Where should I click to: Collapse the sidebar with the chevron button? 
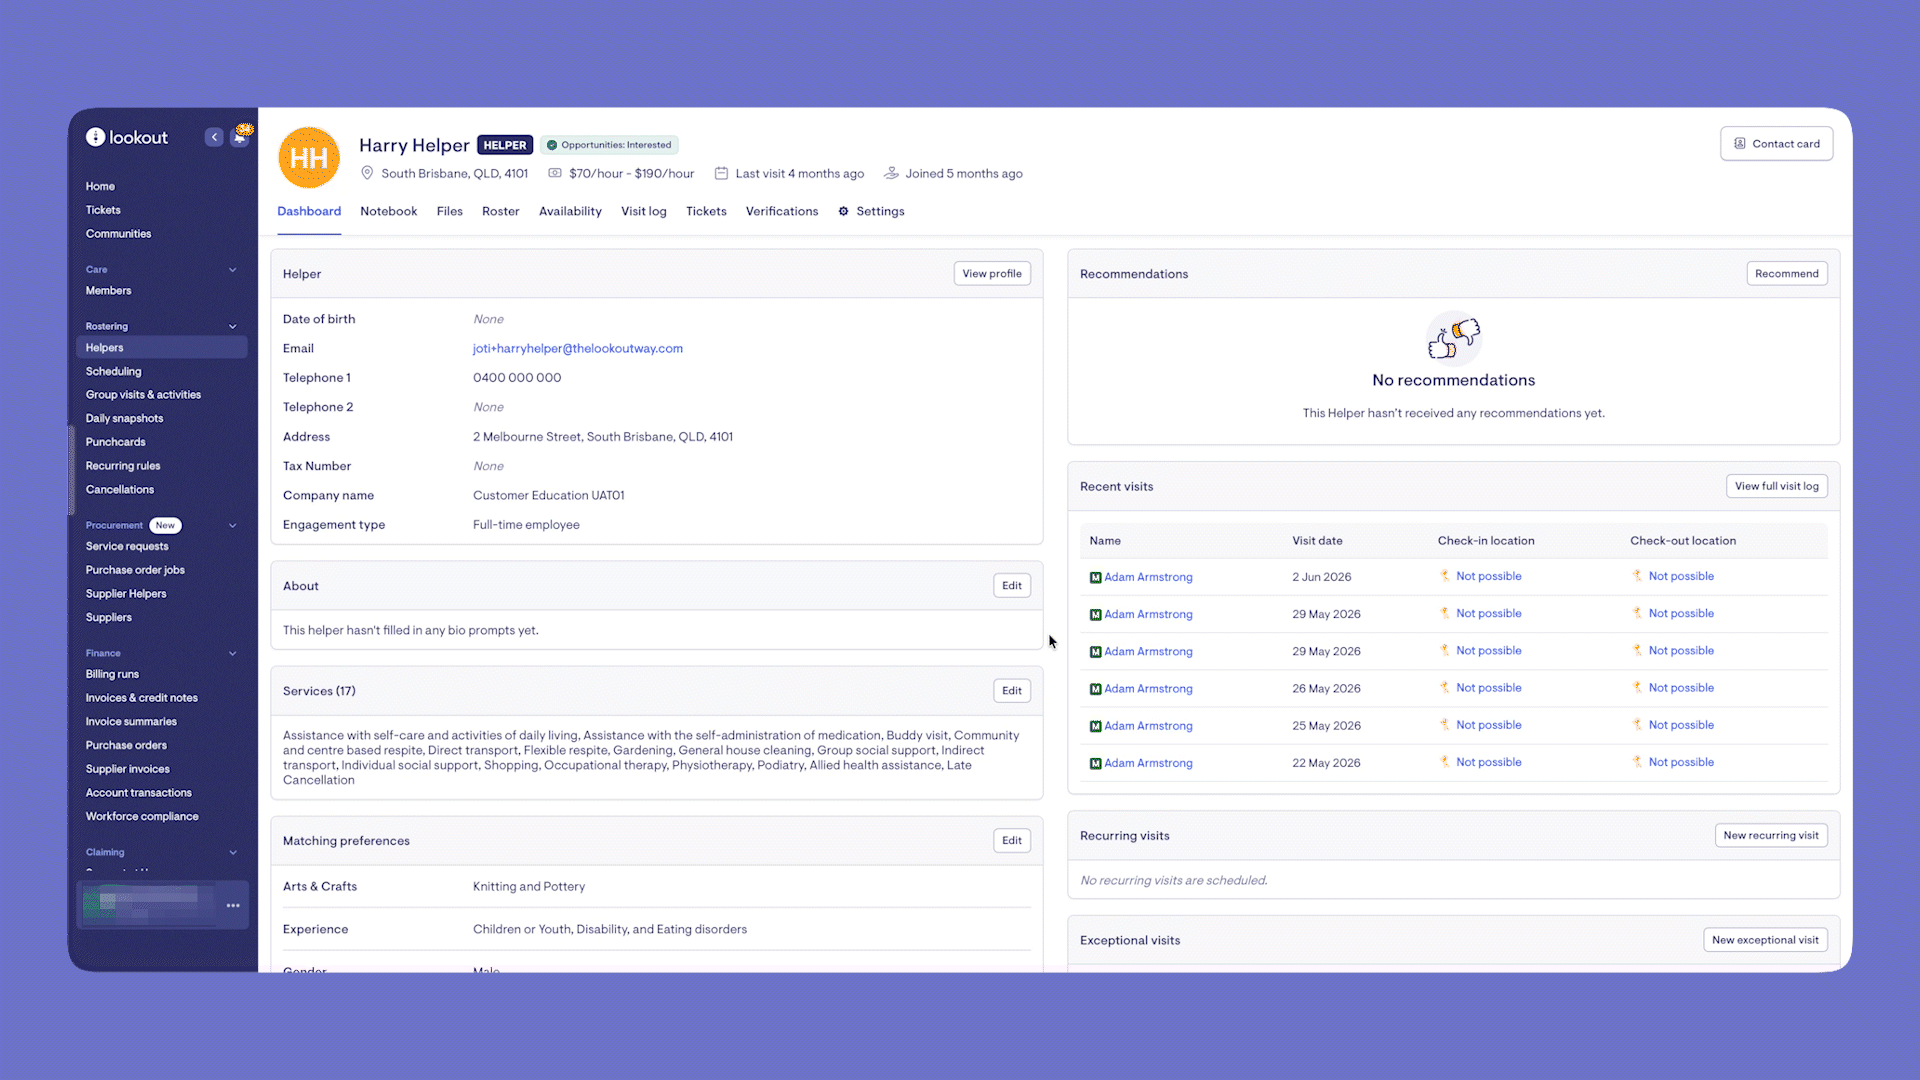[214, 137]
